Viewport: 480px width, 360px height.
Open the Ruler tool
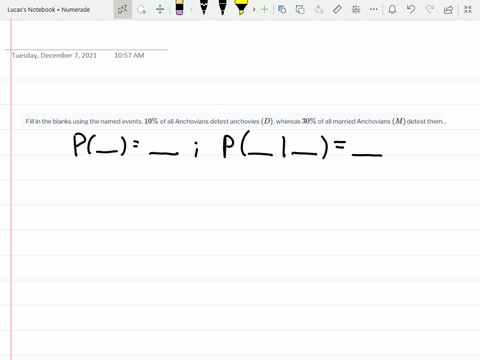coord(337,9)
